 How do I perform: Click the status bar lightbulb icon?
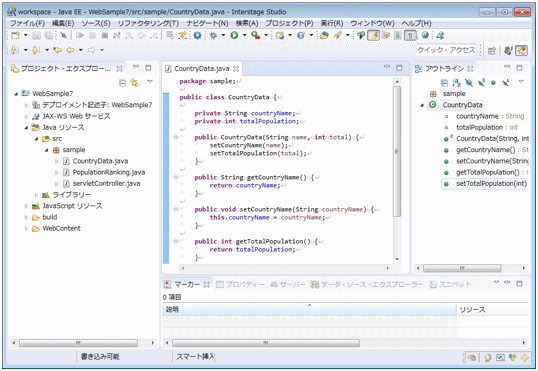coord(488,358)
